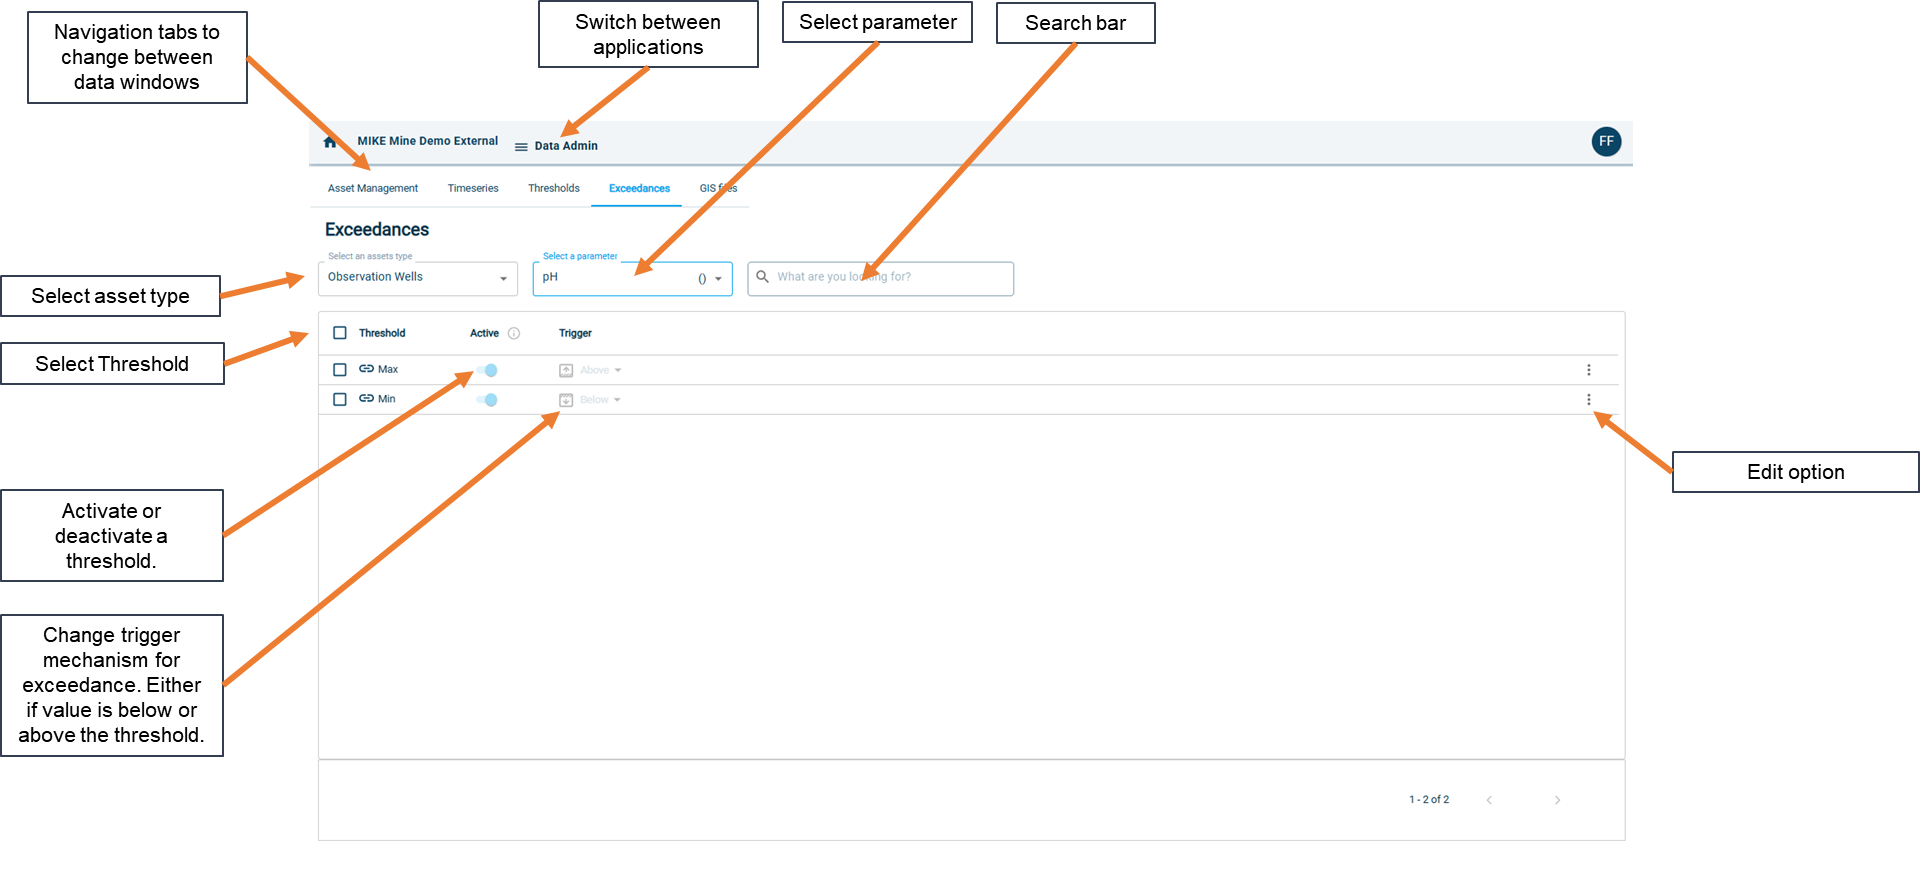Open the Timeseries tab
The width and height of the screenshot is (1920, 896).
473,188
